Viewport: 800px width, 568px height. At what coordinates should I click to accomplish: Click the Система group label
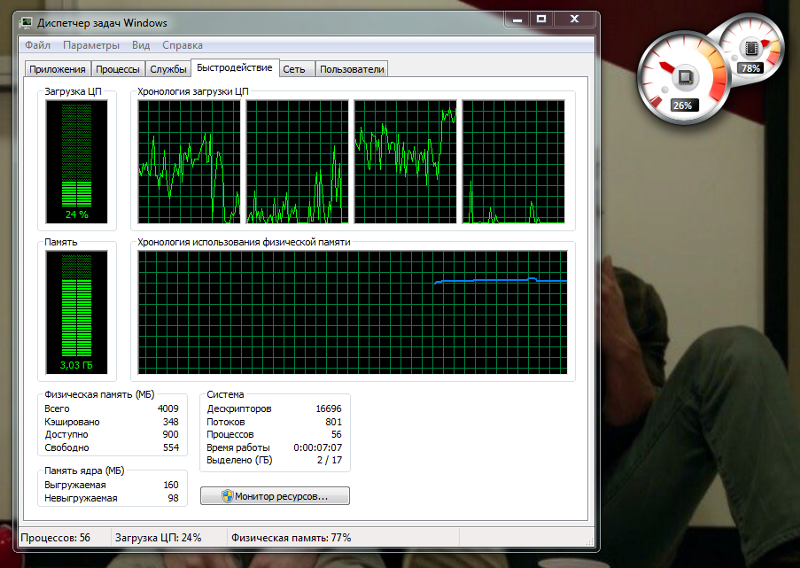pyautogui.click(x=225, y=394)
